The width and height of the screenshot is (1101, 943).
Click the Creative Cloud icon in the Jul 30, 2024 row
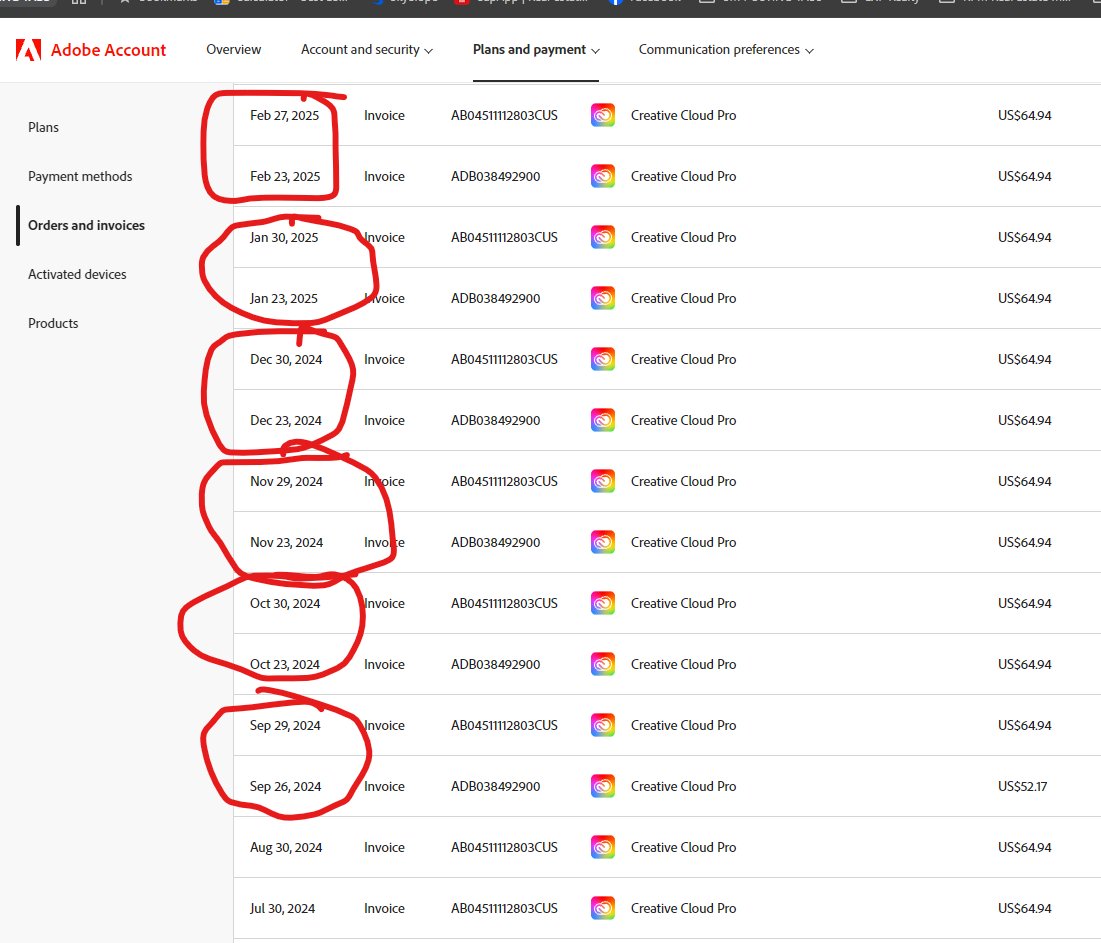click(603, 909)
